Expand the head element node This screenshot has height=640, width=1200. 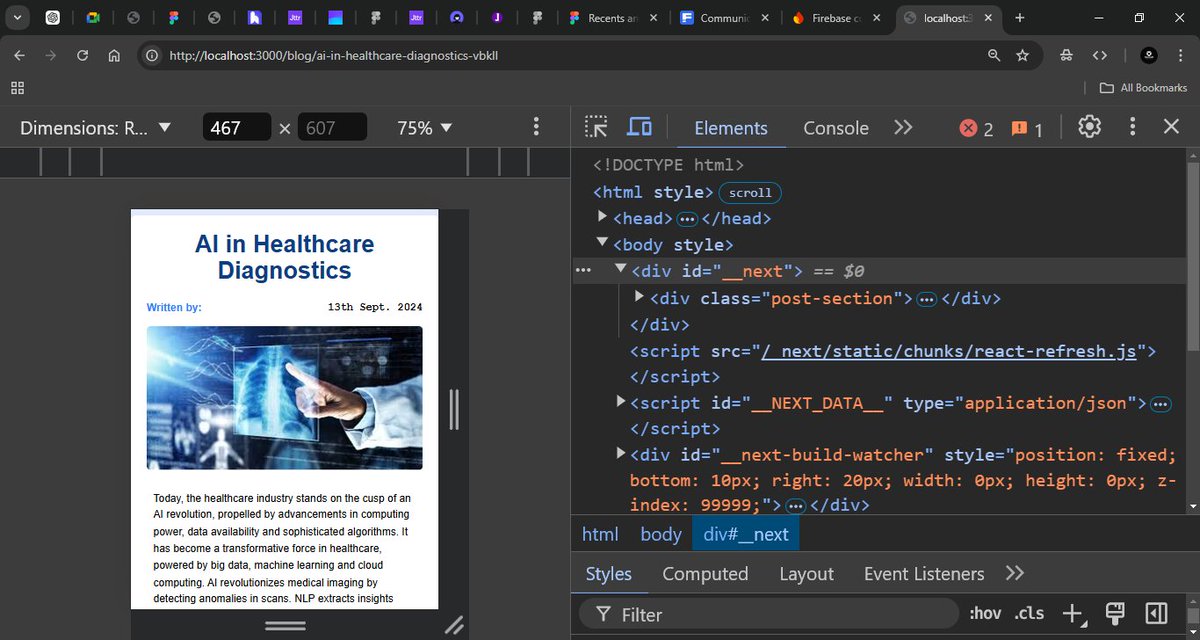[x=602, y=217]
